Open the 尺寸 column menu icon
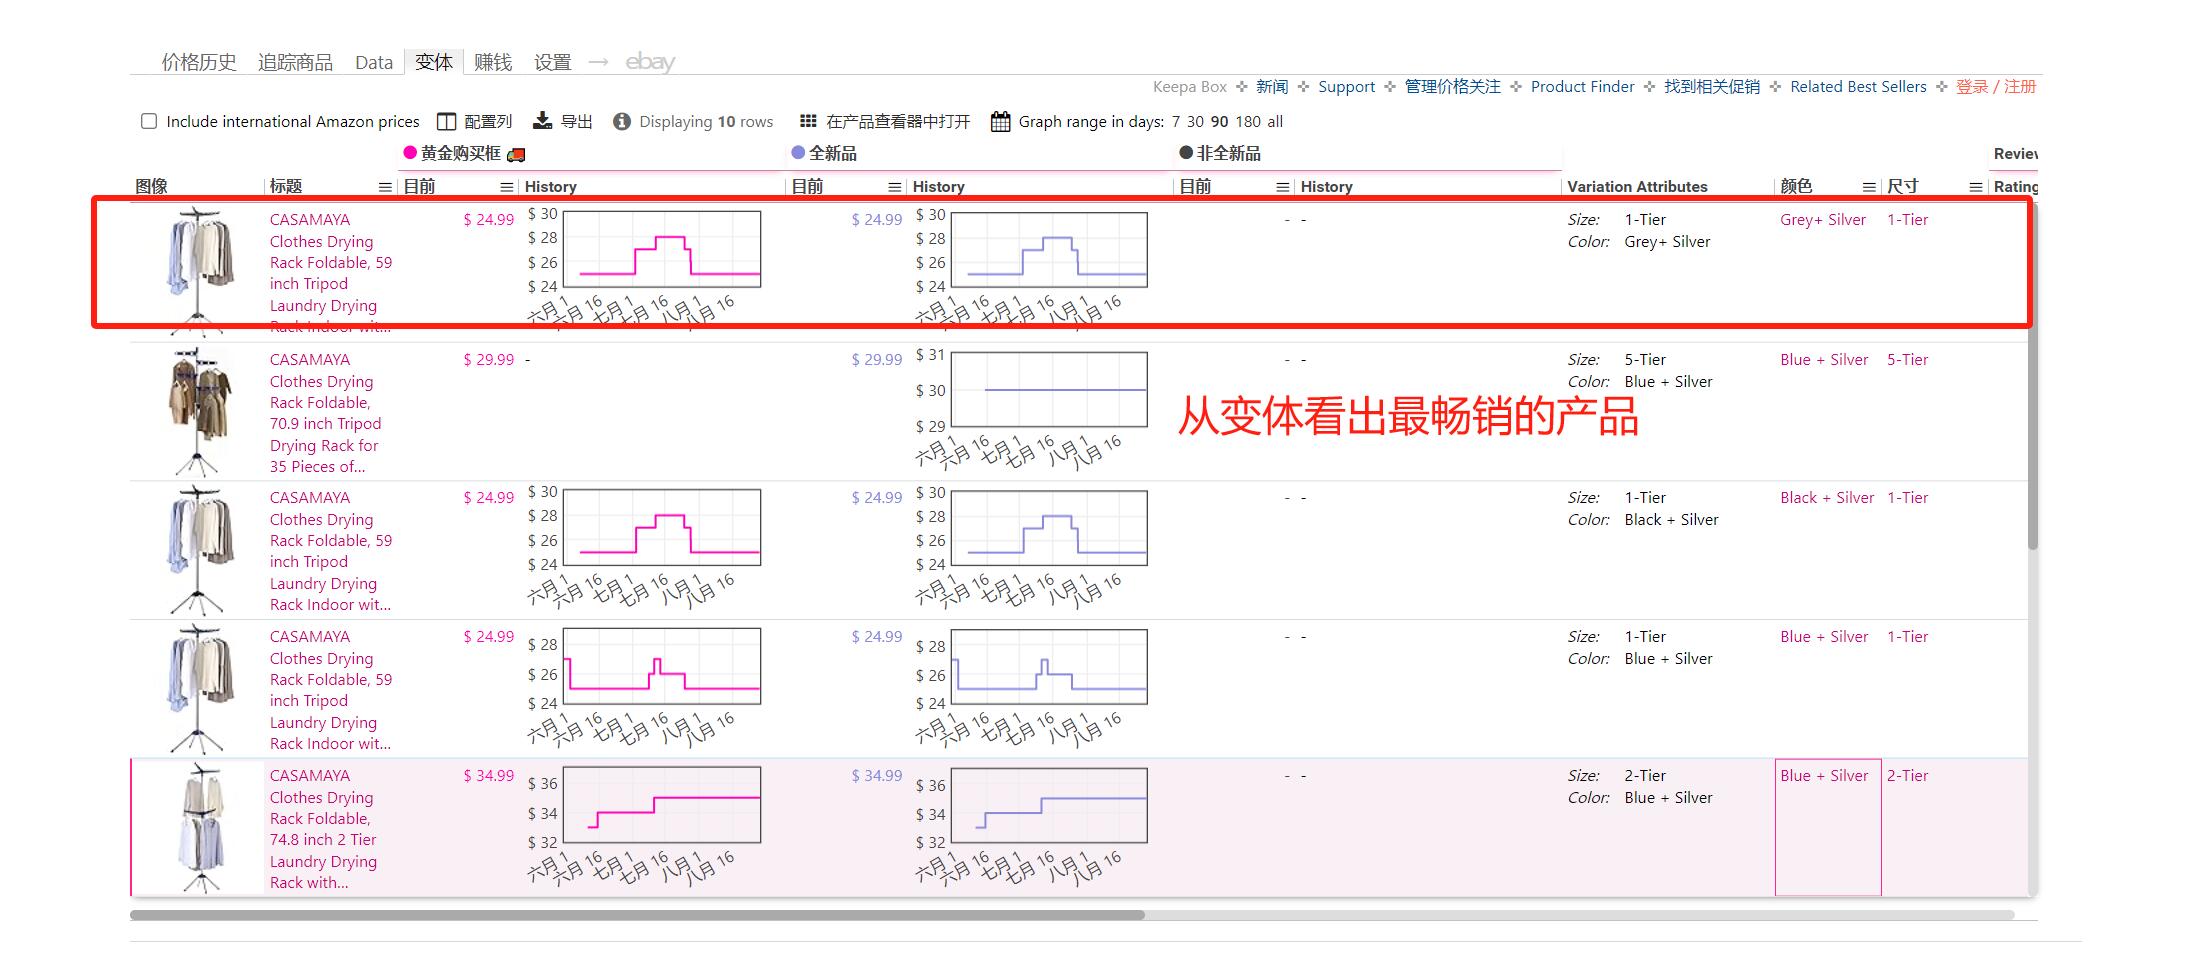Screen dimensions: 2199x953 [1975, 187]
